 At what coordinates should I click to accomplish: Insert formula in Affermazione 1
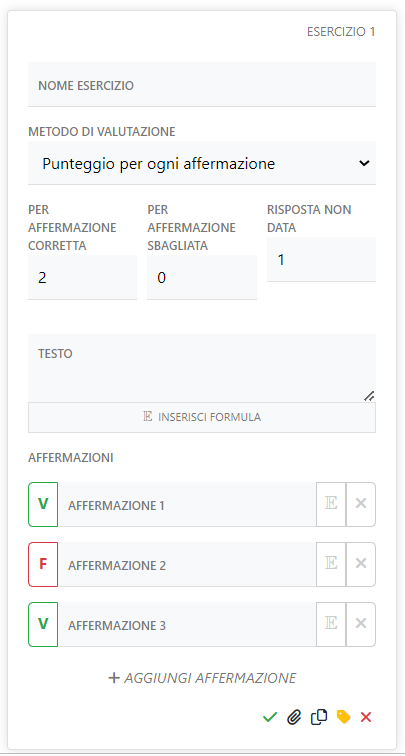click(x=331, y=504)
